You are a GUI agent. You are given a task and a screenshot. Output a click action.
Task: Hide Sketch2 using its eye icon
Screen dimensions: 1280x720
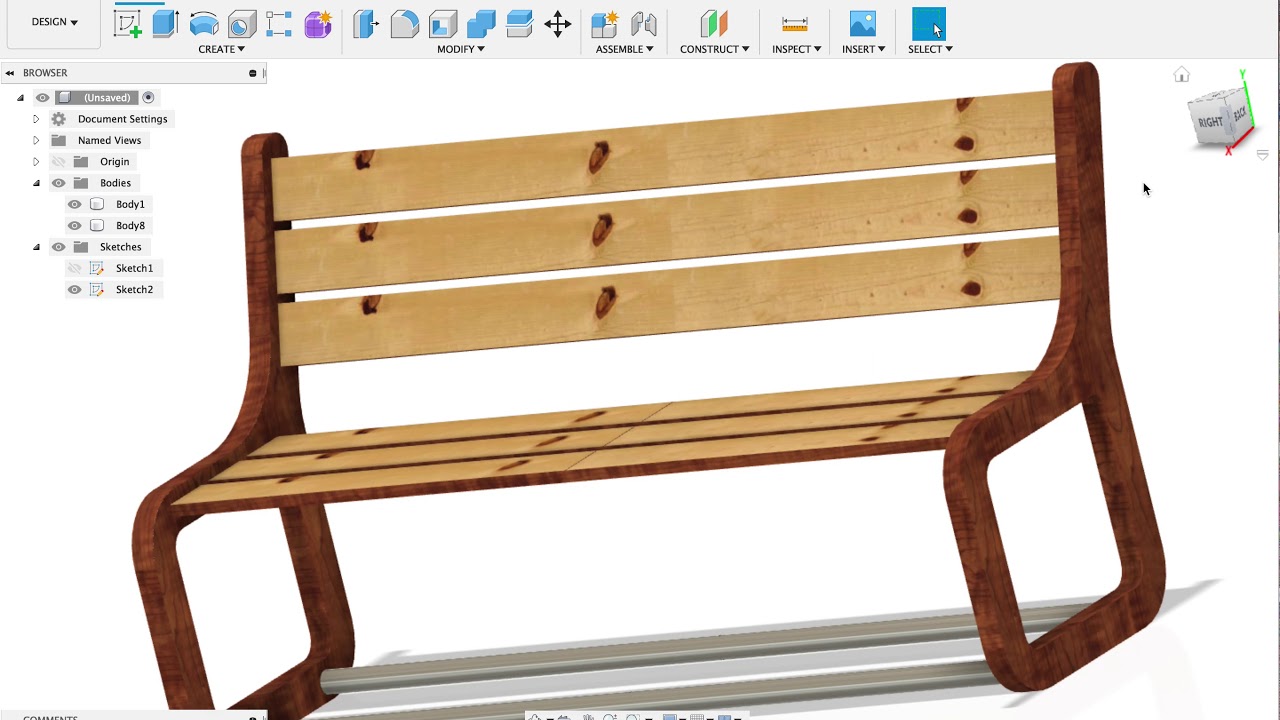tap(74, 290)
